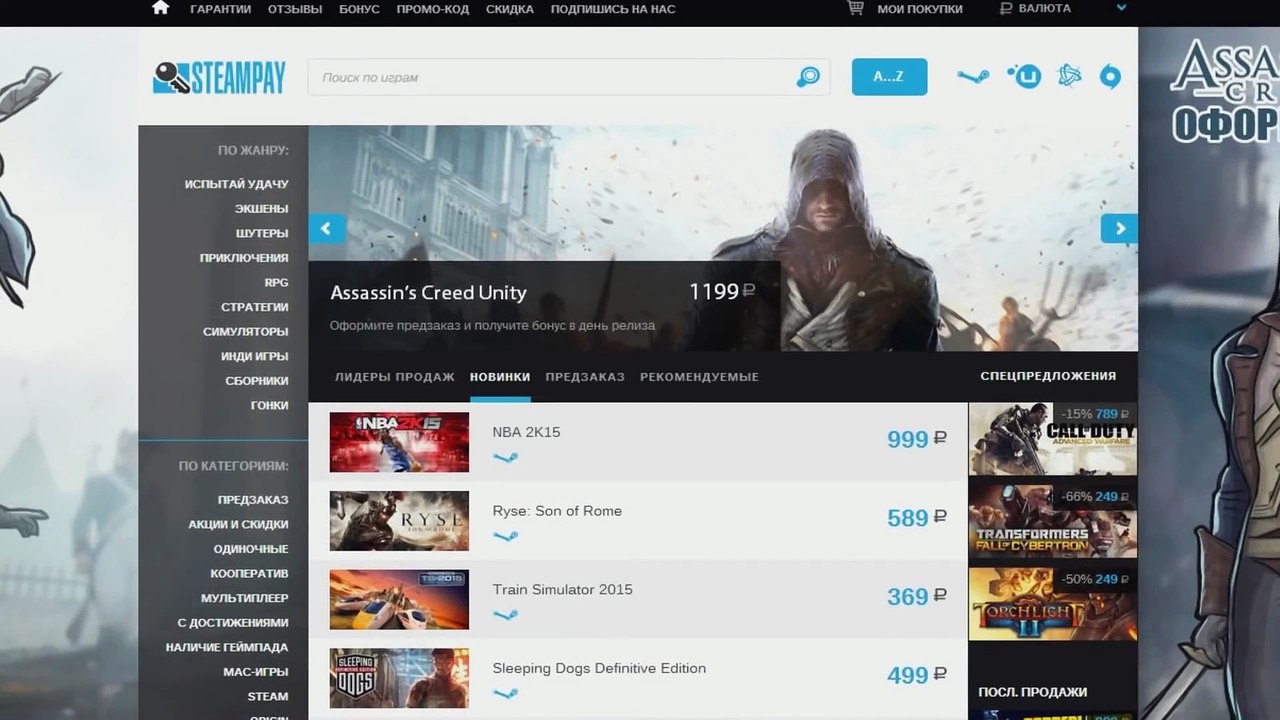Open the Бонус page
Screen dimensions: 1280x720
pyautogui.click(x=359, y=9)
